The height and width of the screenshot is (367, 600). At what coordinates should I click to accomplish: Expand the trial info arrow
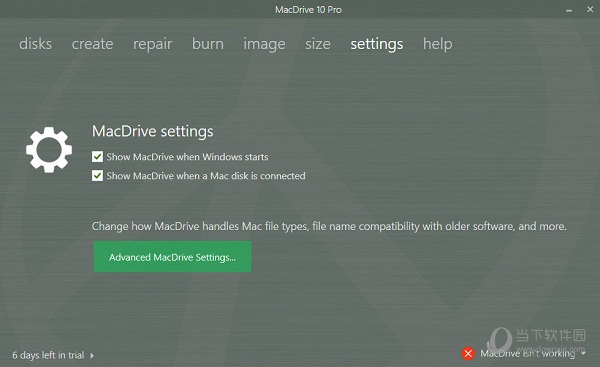point(92,356)
